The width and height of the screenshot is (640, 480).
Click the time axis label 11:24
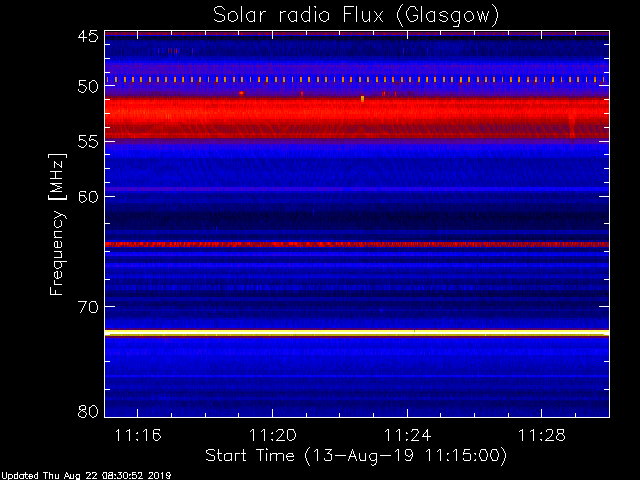407,436
